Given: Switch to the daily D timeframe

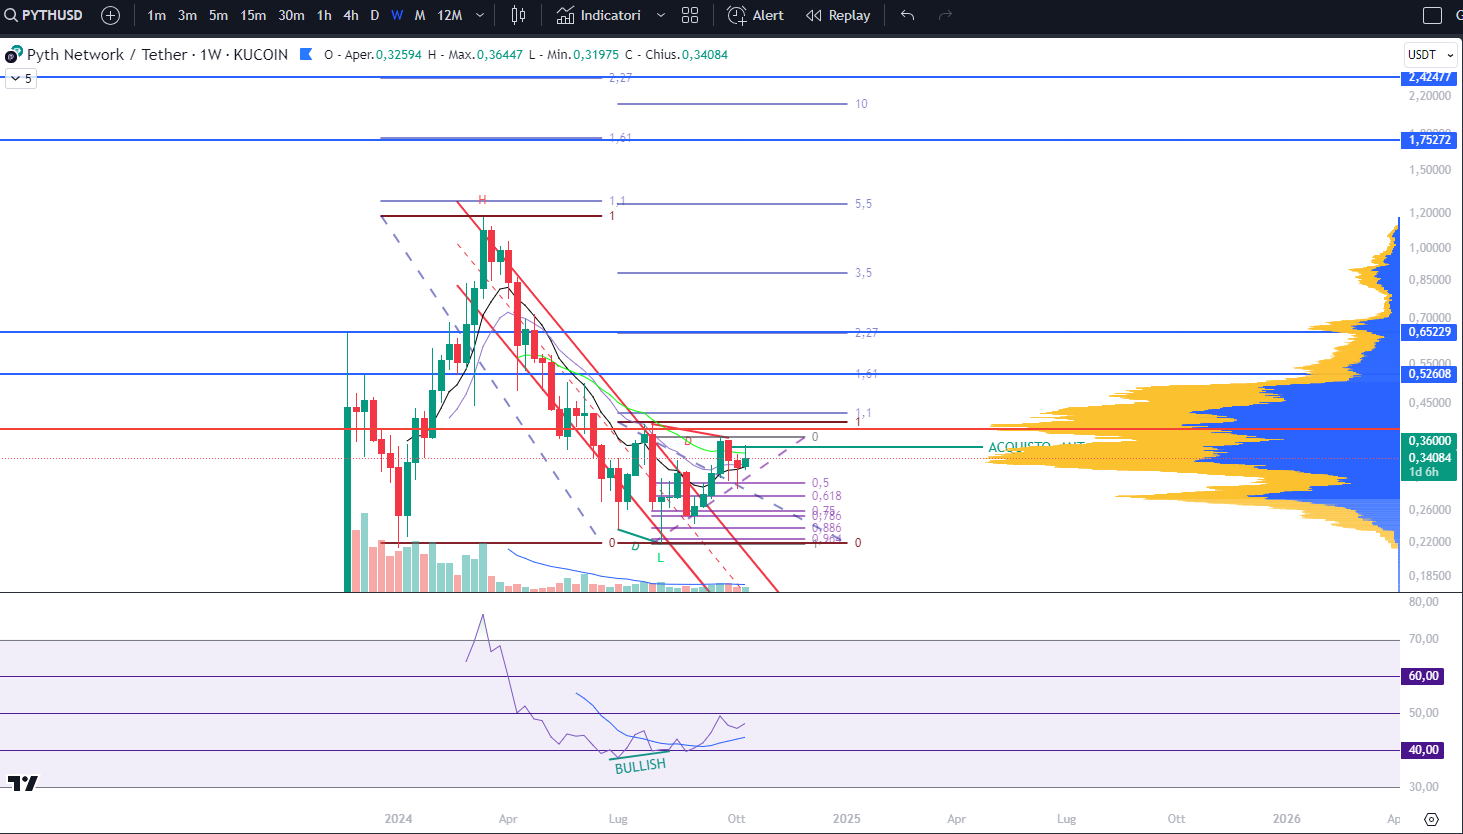Looking at the screenshot, I should pos(375,15).
